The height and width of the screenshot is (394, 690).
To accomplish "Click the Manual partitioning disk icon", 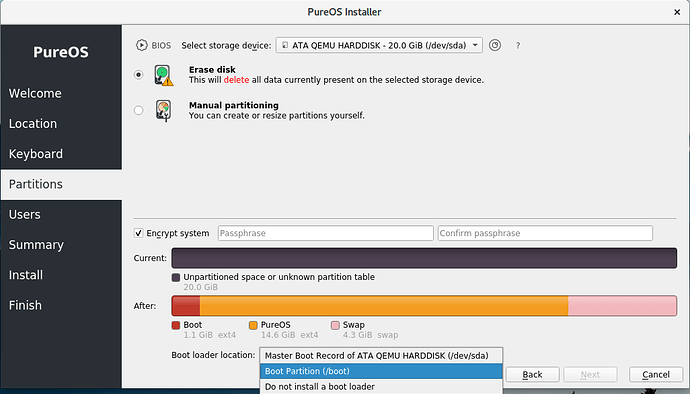I will [x=164, y=110].
